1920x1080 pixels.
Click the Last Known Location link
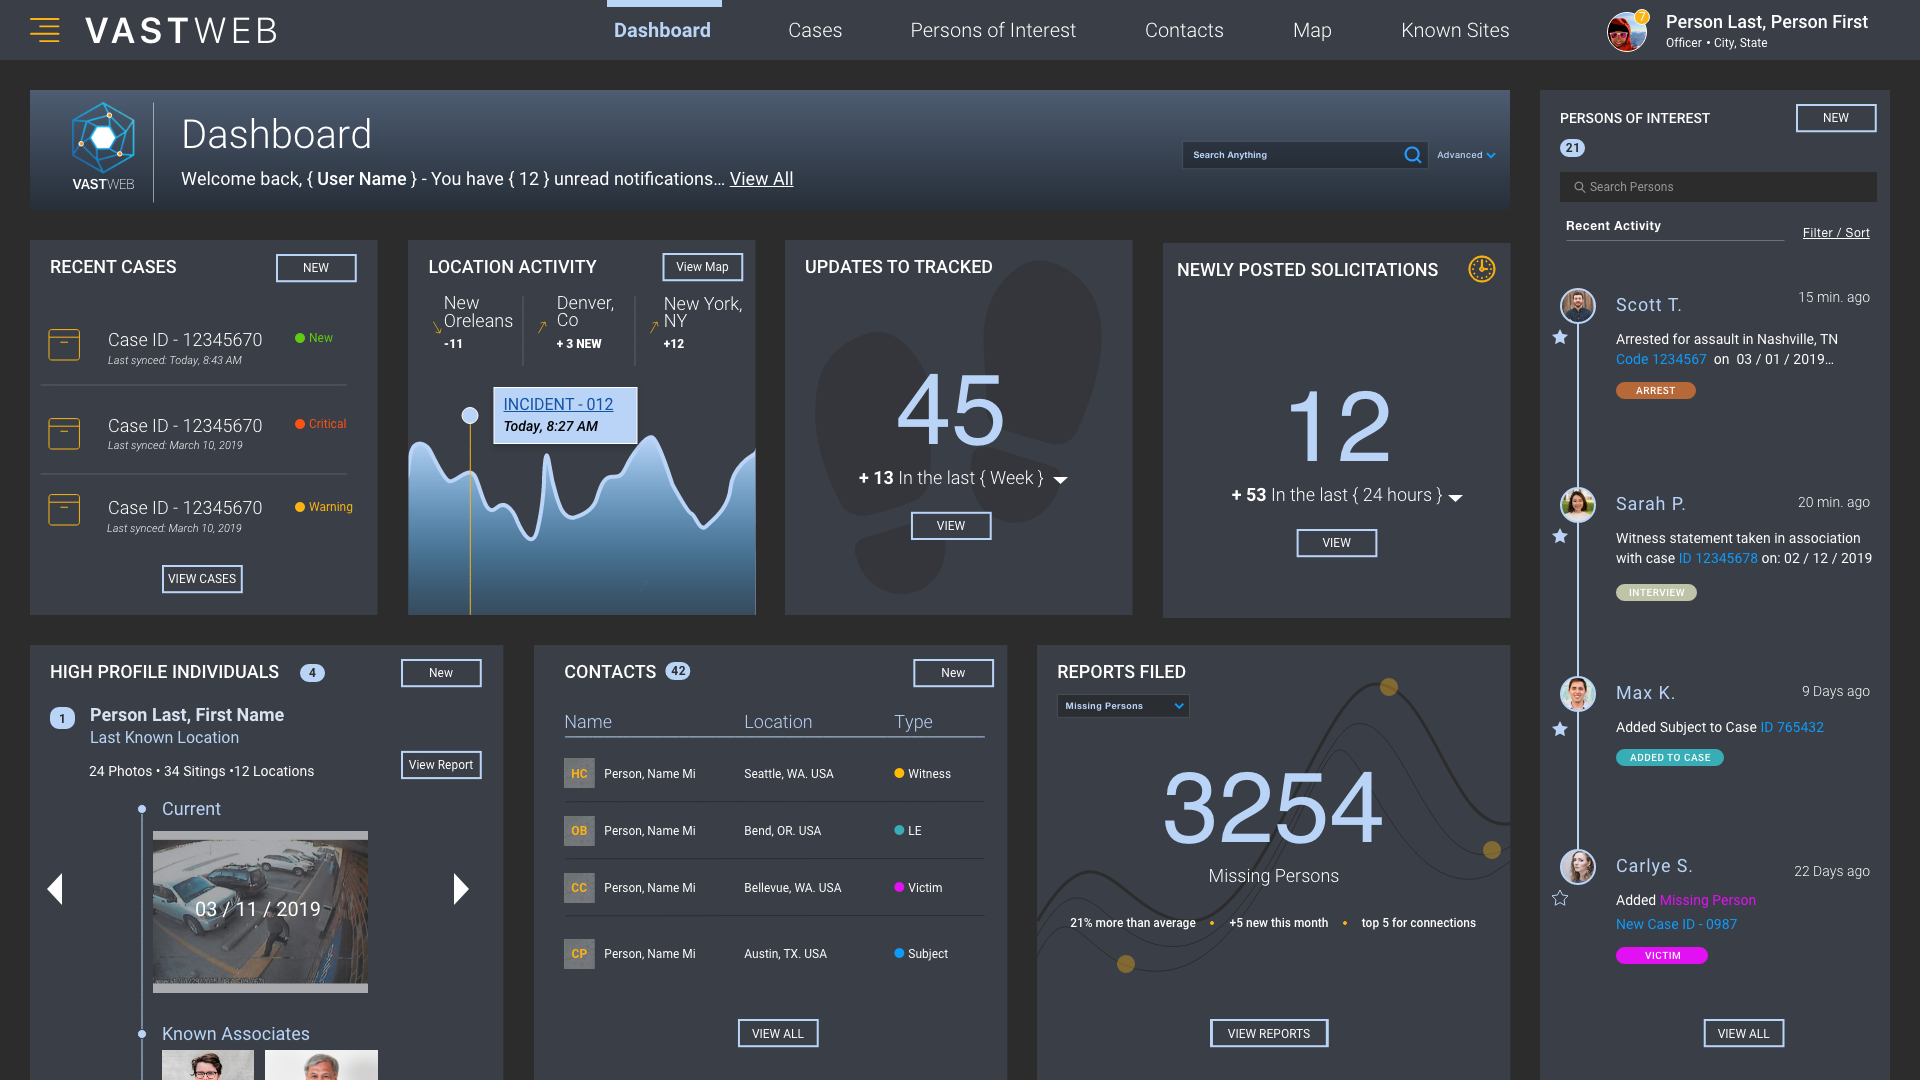(x=164, y=738)
